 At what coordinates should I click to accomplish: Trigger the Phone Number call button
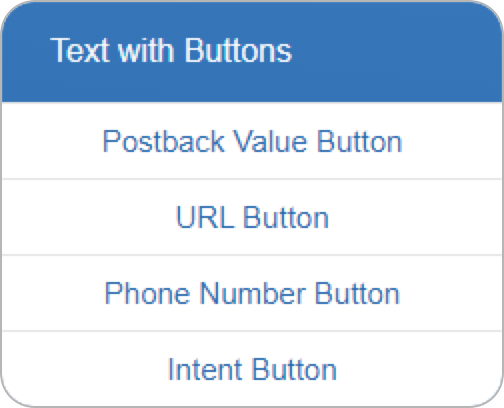[252, 293]
